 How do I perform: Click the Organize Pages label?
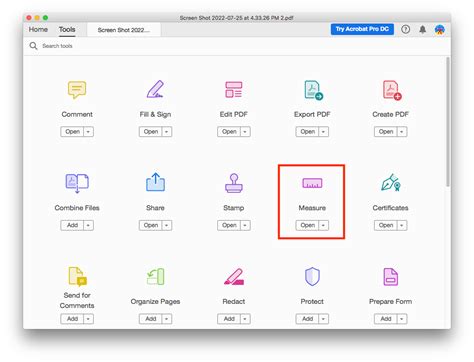tap(155, 302)
